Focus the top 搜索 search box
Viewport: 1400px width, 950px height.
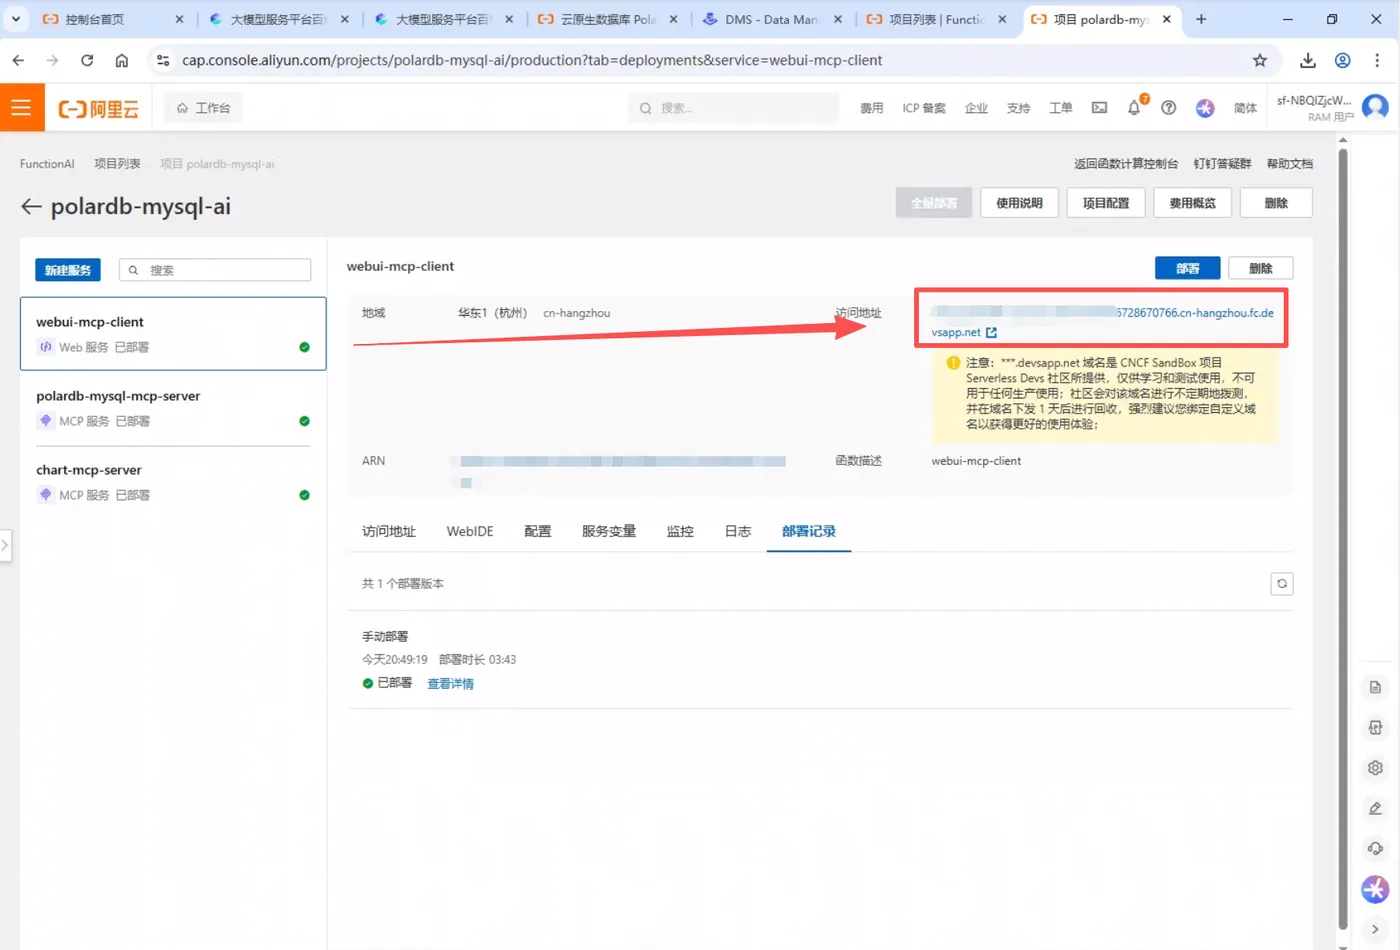(x=733, y=108)
